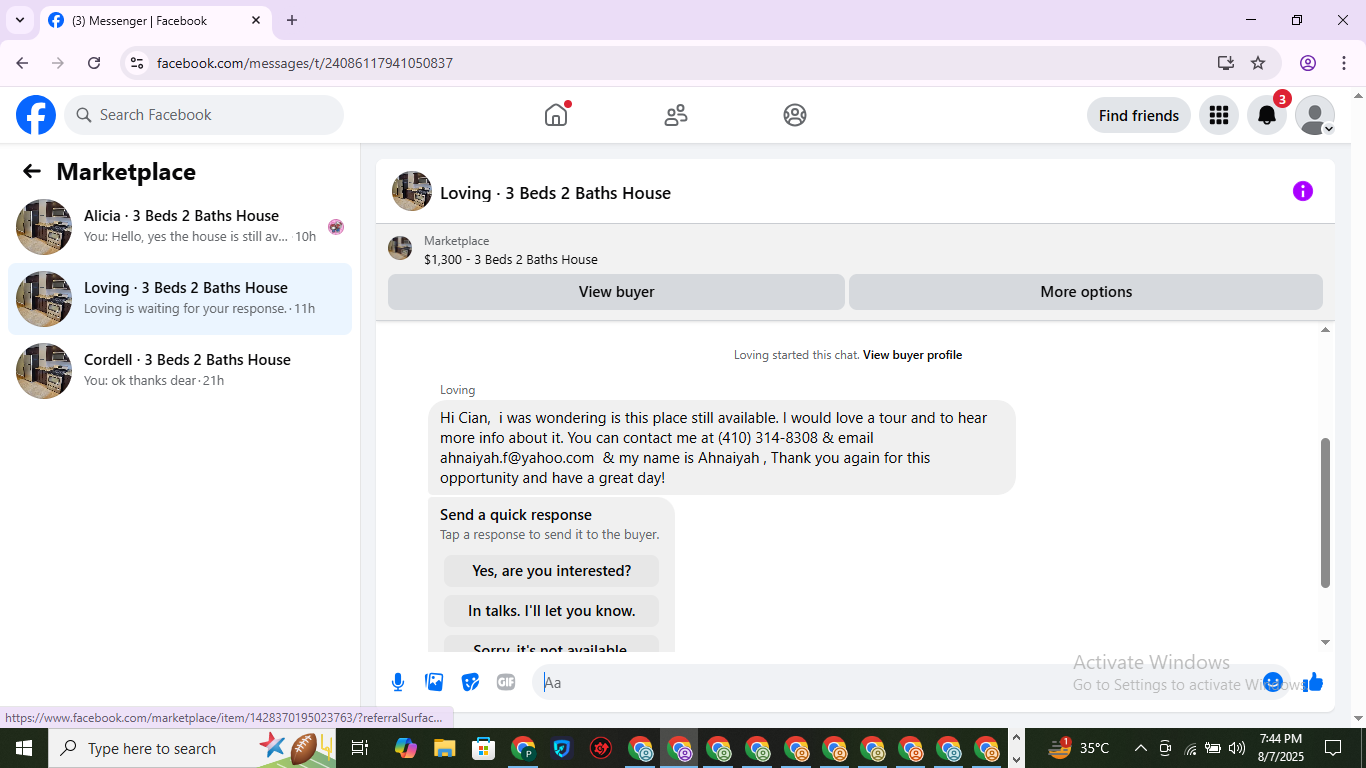Open the Home feed icon

coord(556,115)
